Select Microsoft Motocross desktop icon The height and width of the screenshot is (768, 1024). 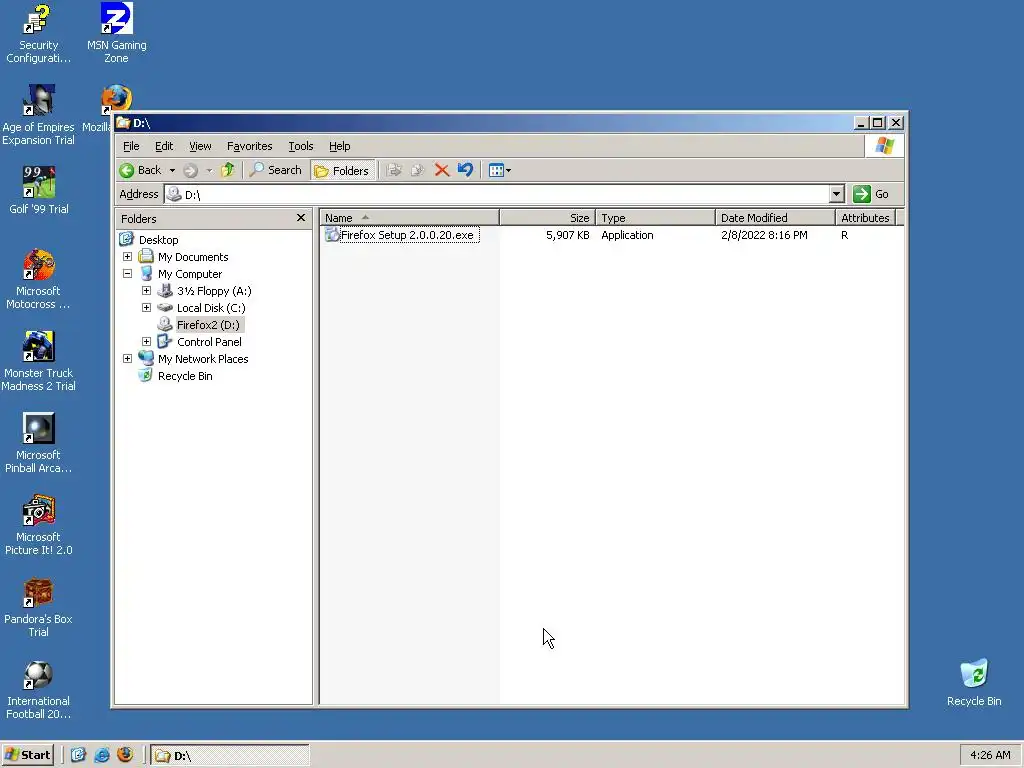click(x=38, y=280)
